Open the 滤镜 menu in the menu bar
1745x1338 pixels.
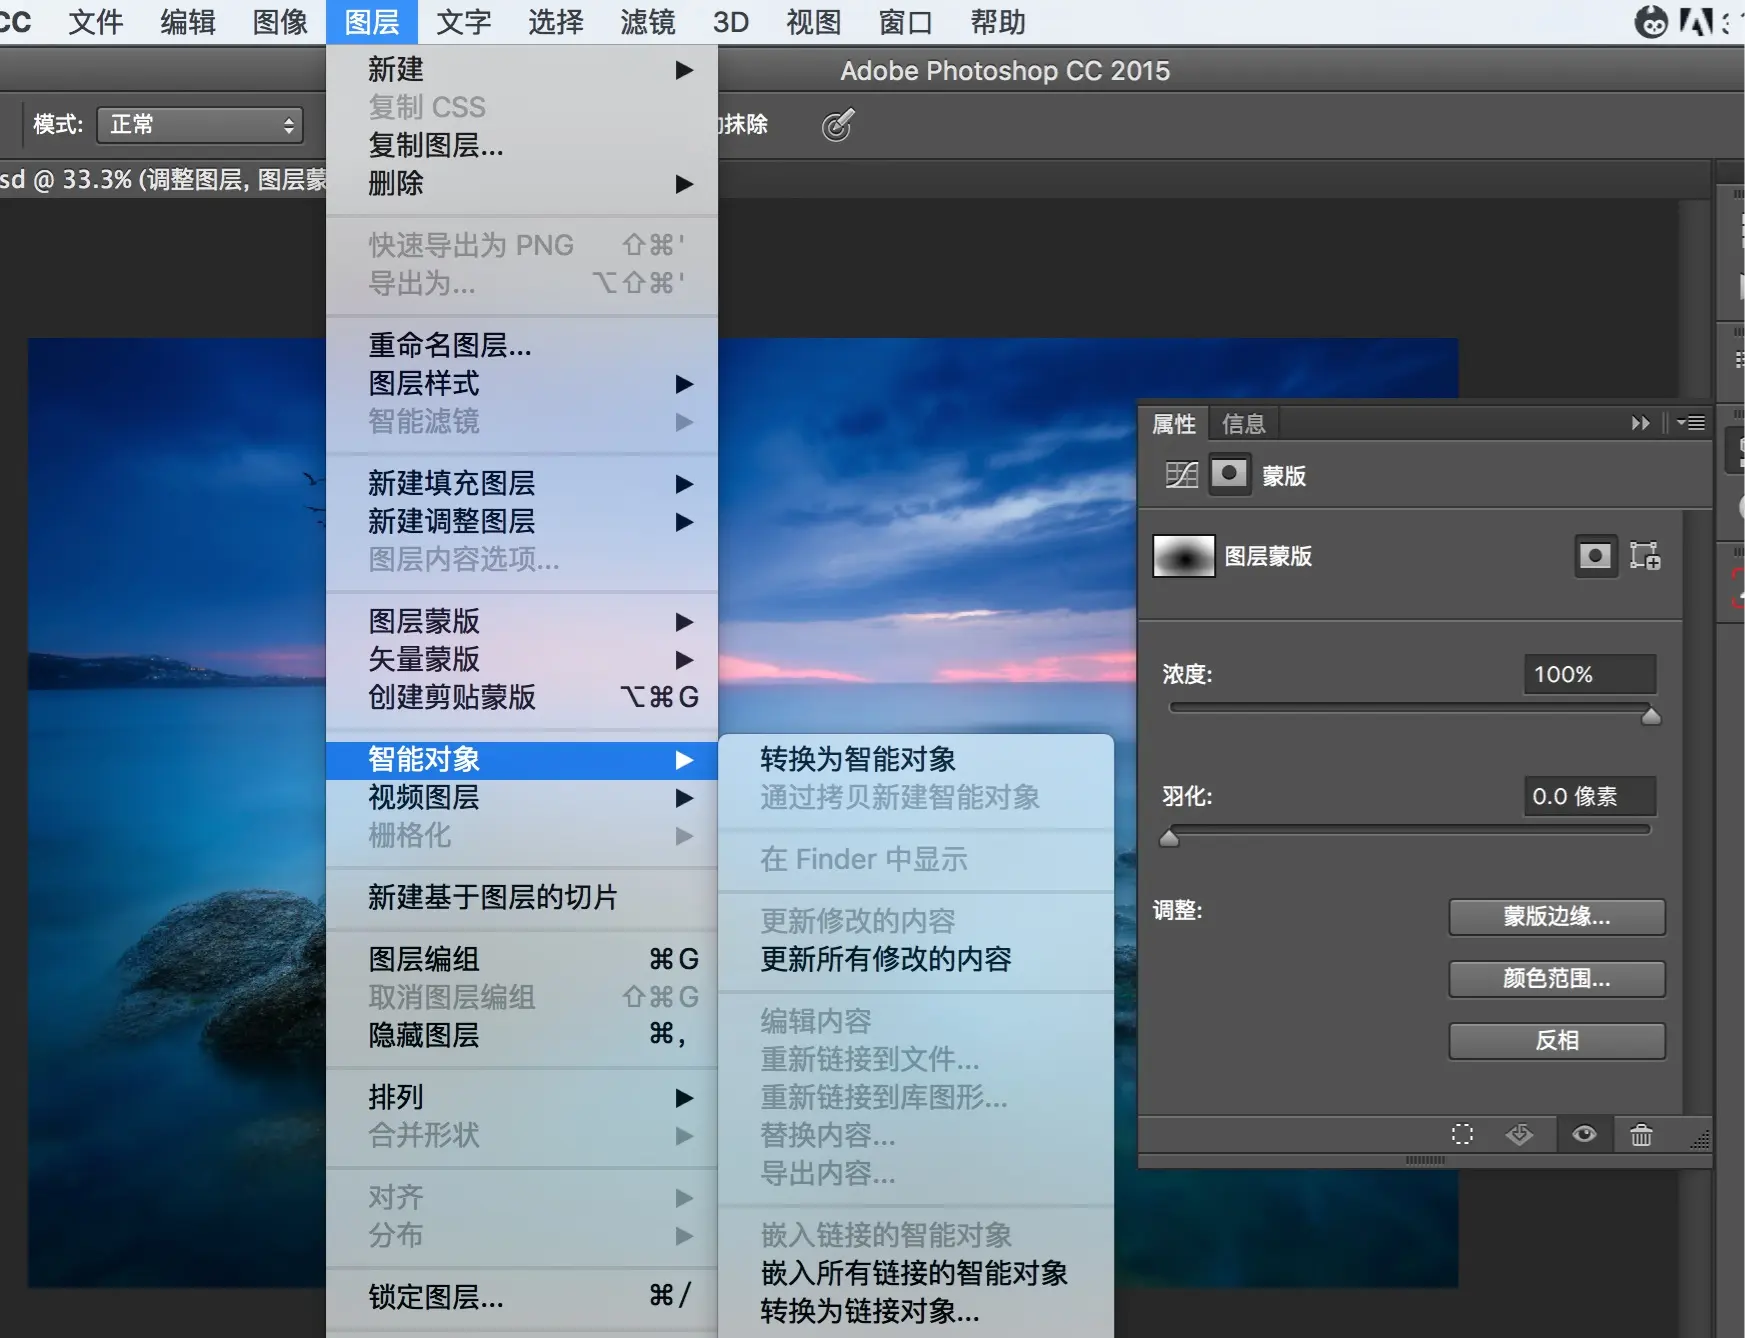point(647,22)
